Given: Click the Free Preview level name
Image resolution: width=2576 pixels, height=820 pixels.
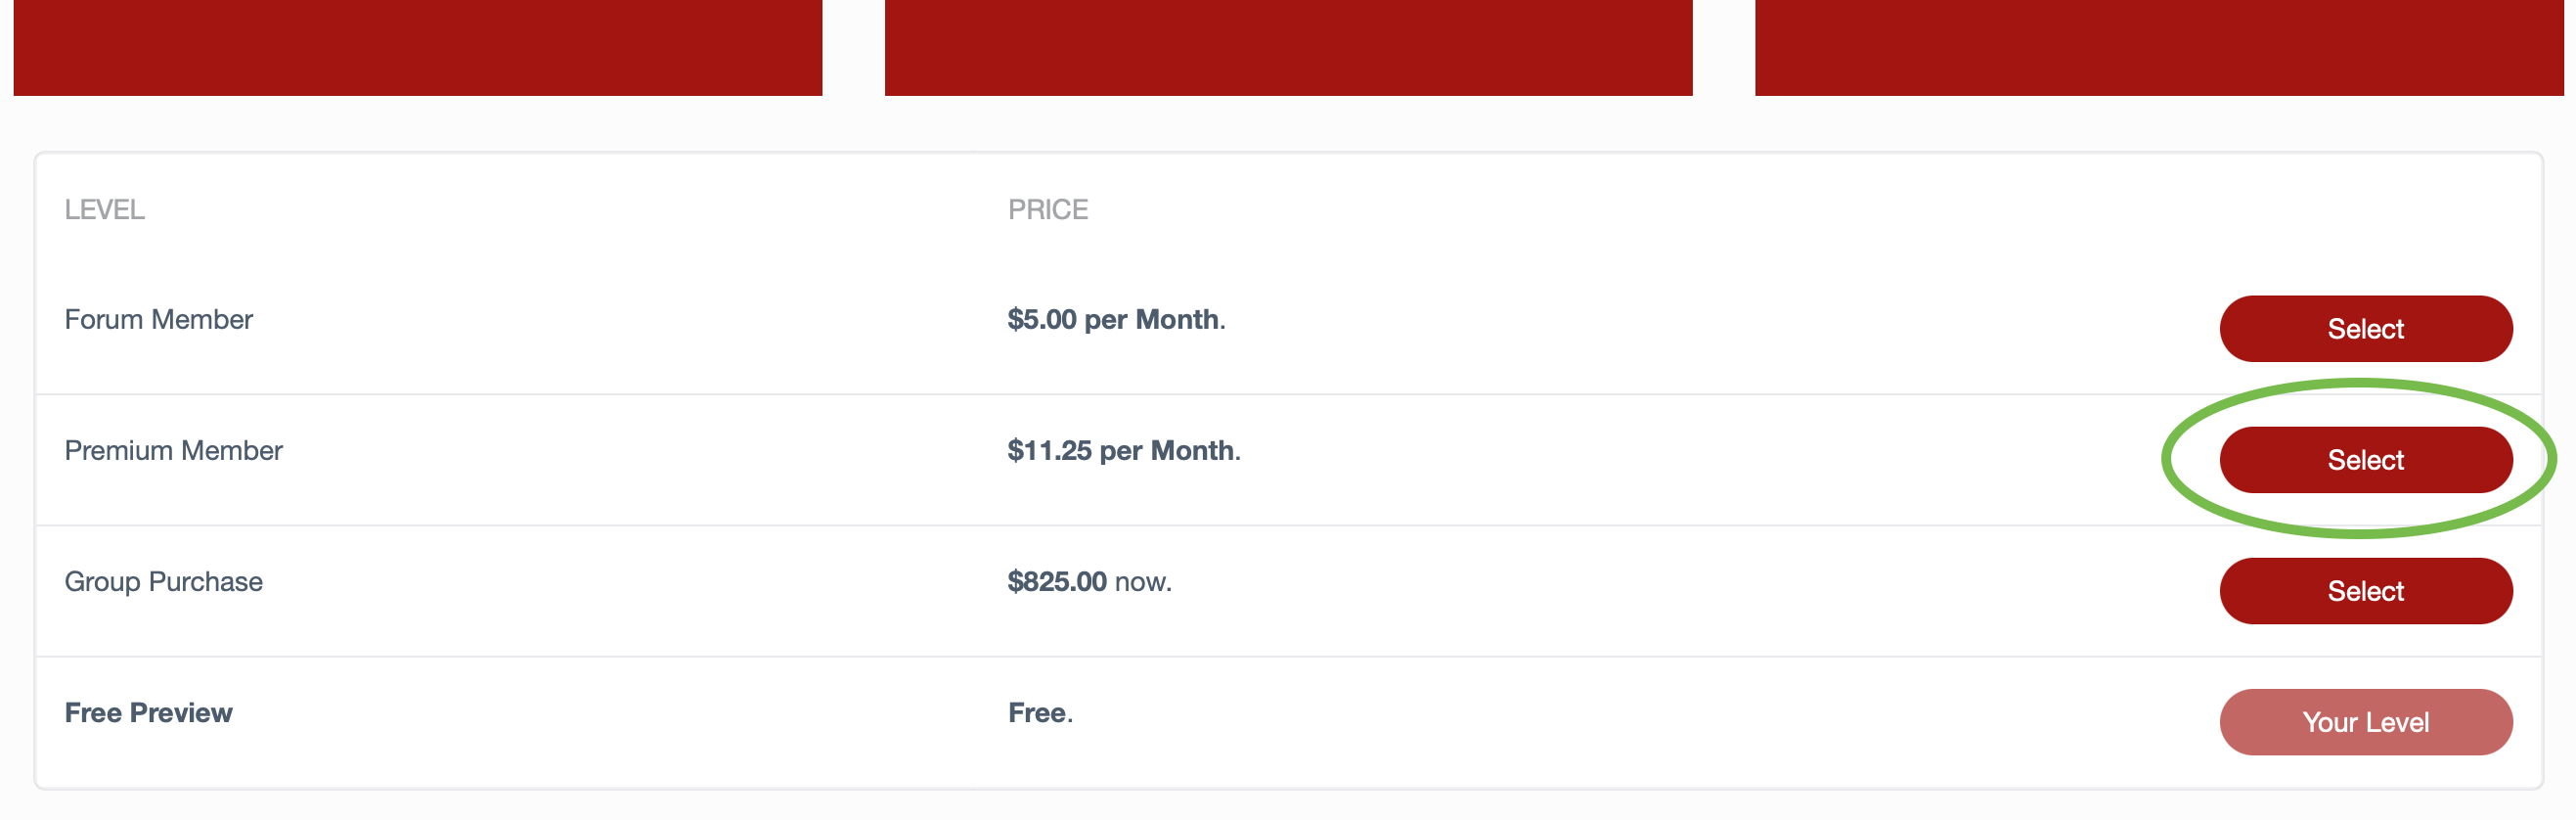Looking at the screenshot, I should [148, 712].
